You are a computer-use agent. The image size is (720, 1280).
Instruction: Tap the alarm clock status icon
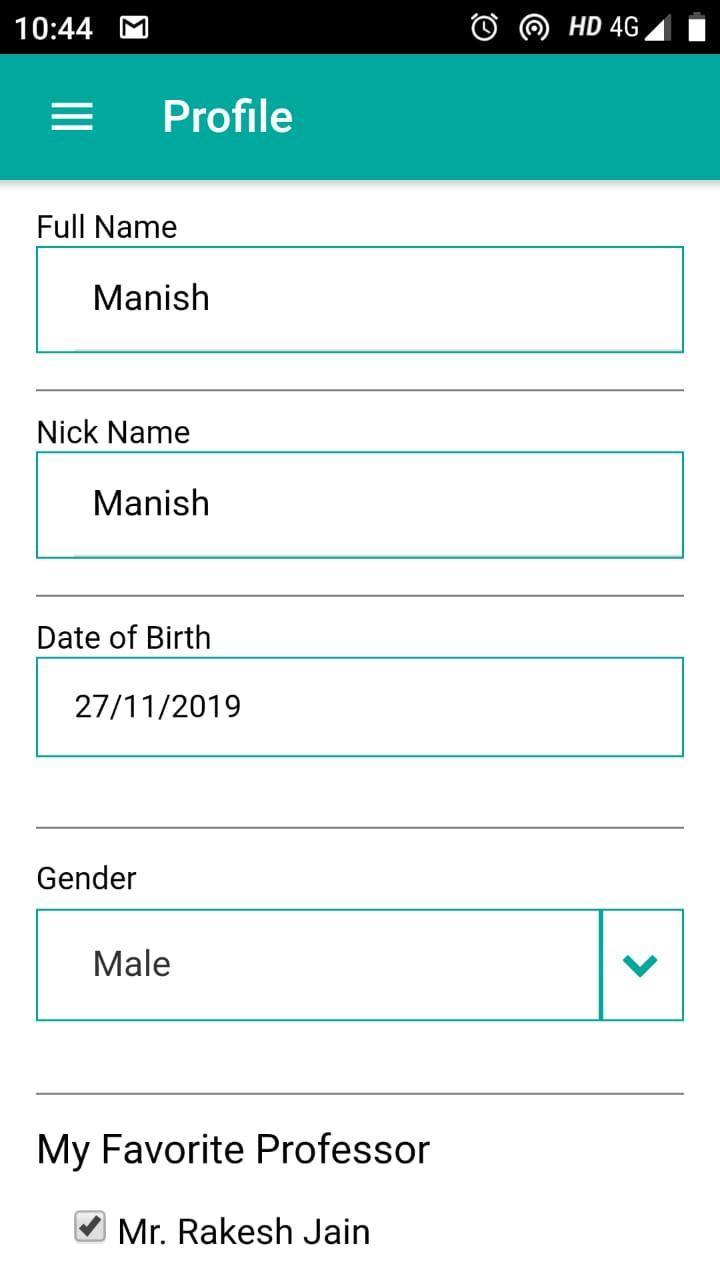pyautogui.click(x=484, y=28)
